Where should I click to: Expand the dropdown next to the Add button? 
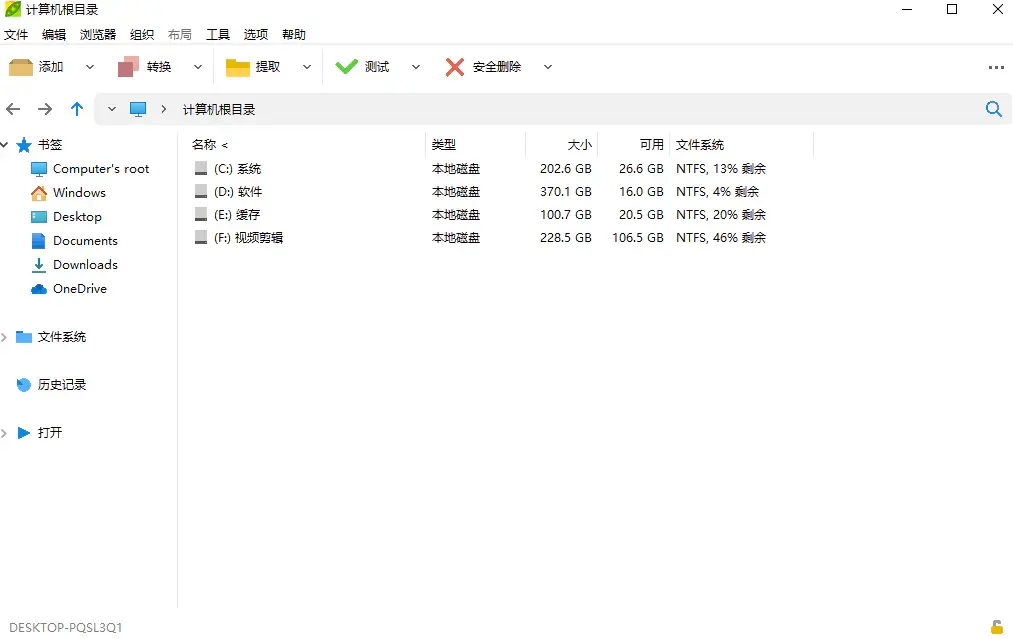[x=89, y=67]
